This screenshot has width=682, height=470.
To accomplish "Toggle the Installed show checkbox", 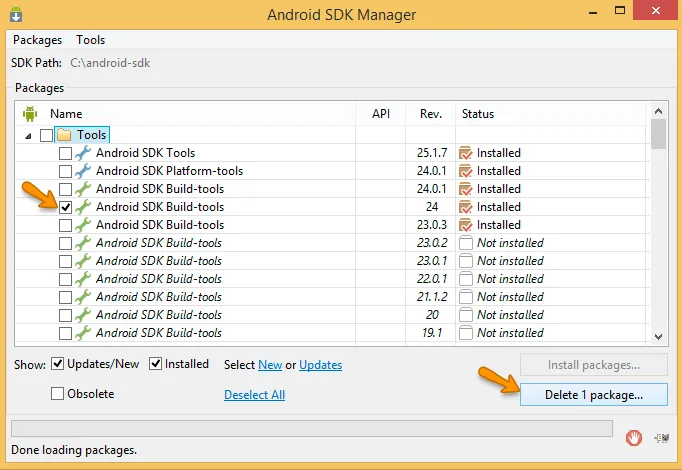I will pyautogui.click(x=155, y=363).
